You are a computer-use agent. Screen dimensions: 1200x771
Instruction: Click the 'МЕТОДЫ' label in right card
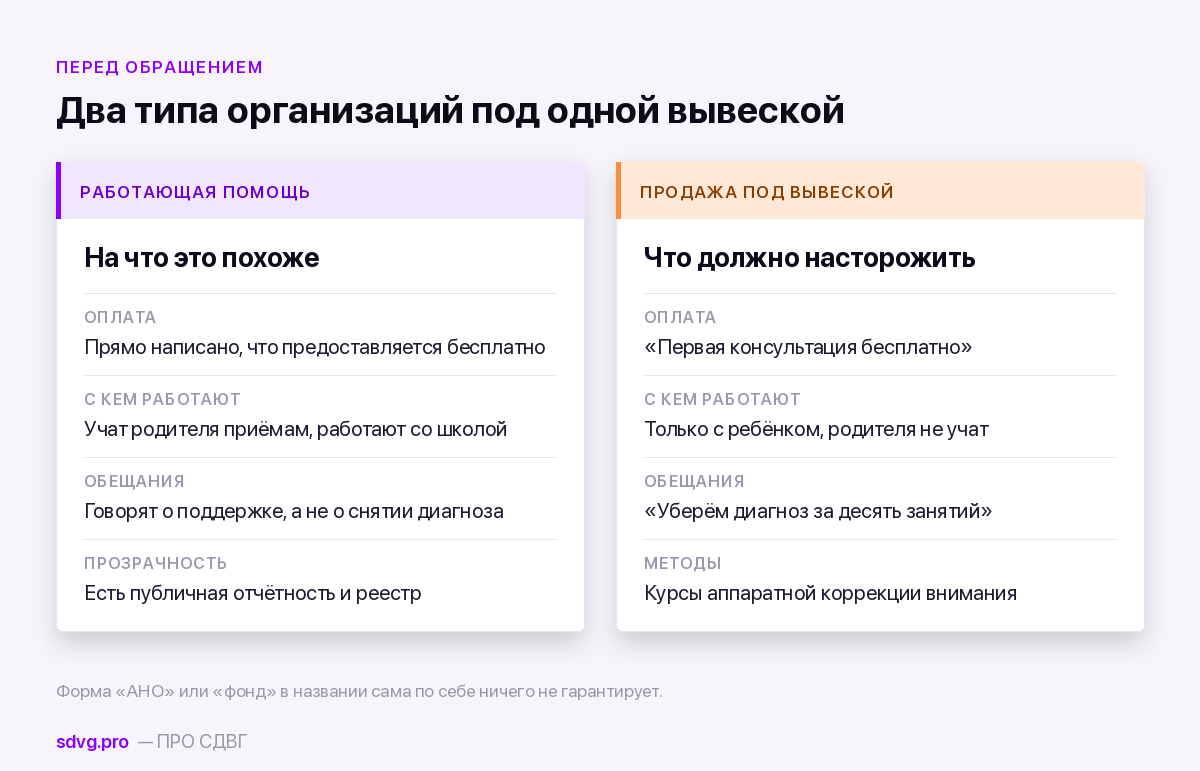pyautogui.click(x=683, y=563)
